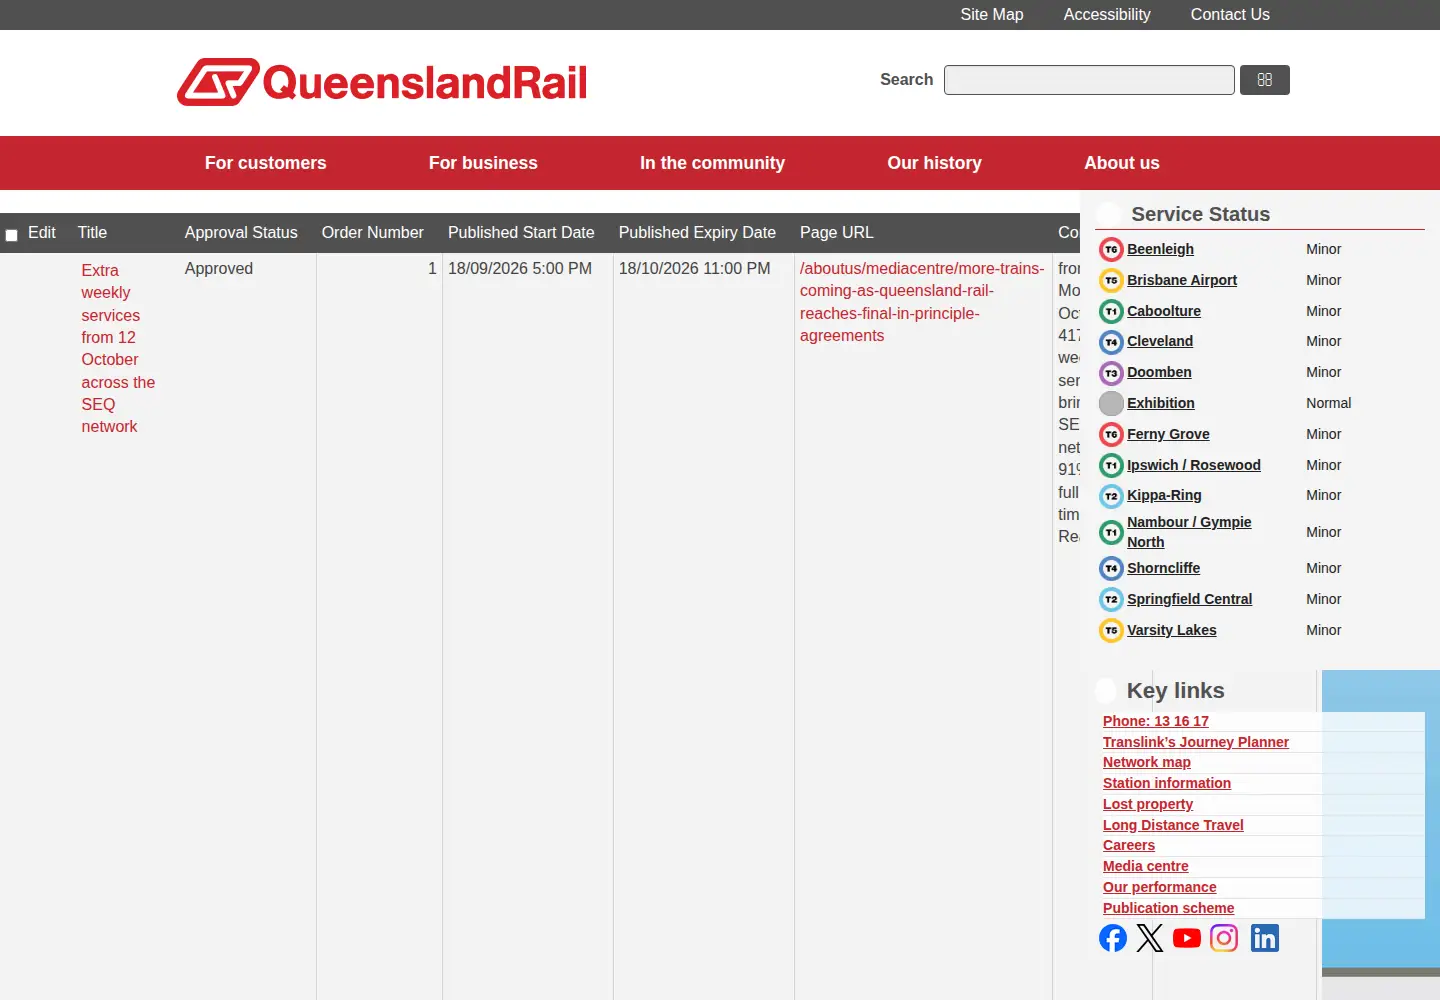This screenshot has width=1440, height=1000.
Task: Click the Kippa-Ring line T2 icon
Action: coord(1111,496)
